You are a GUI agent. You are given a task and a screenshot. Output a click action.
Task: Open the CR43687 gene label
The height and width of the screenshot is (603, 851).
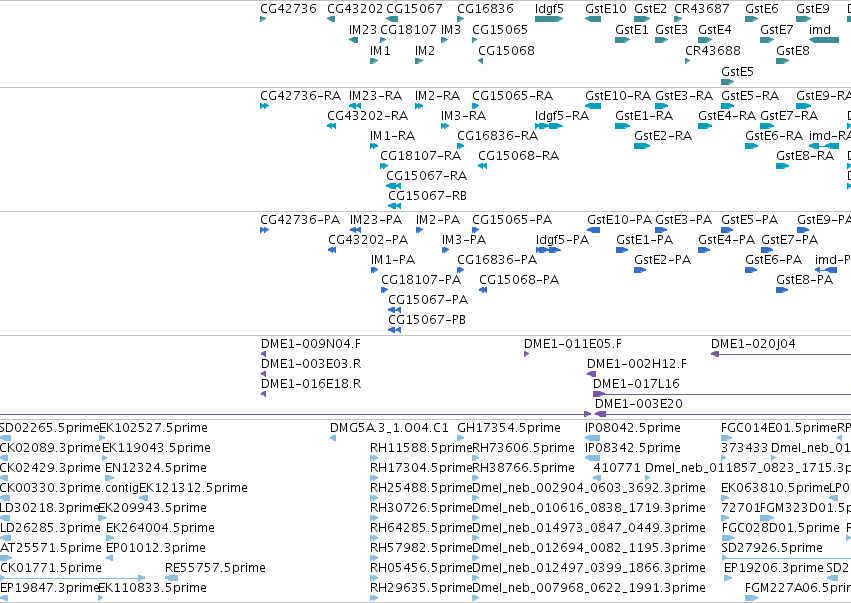702,9
